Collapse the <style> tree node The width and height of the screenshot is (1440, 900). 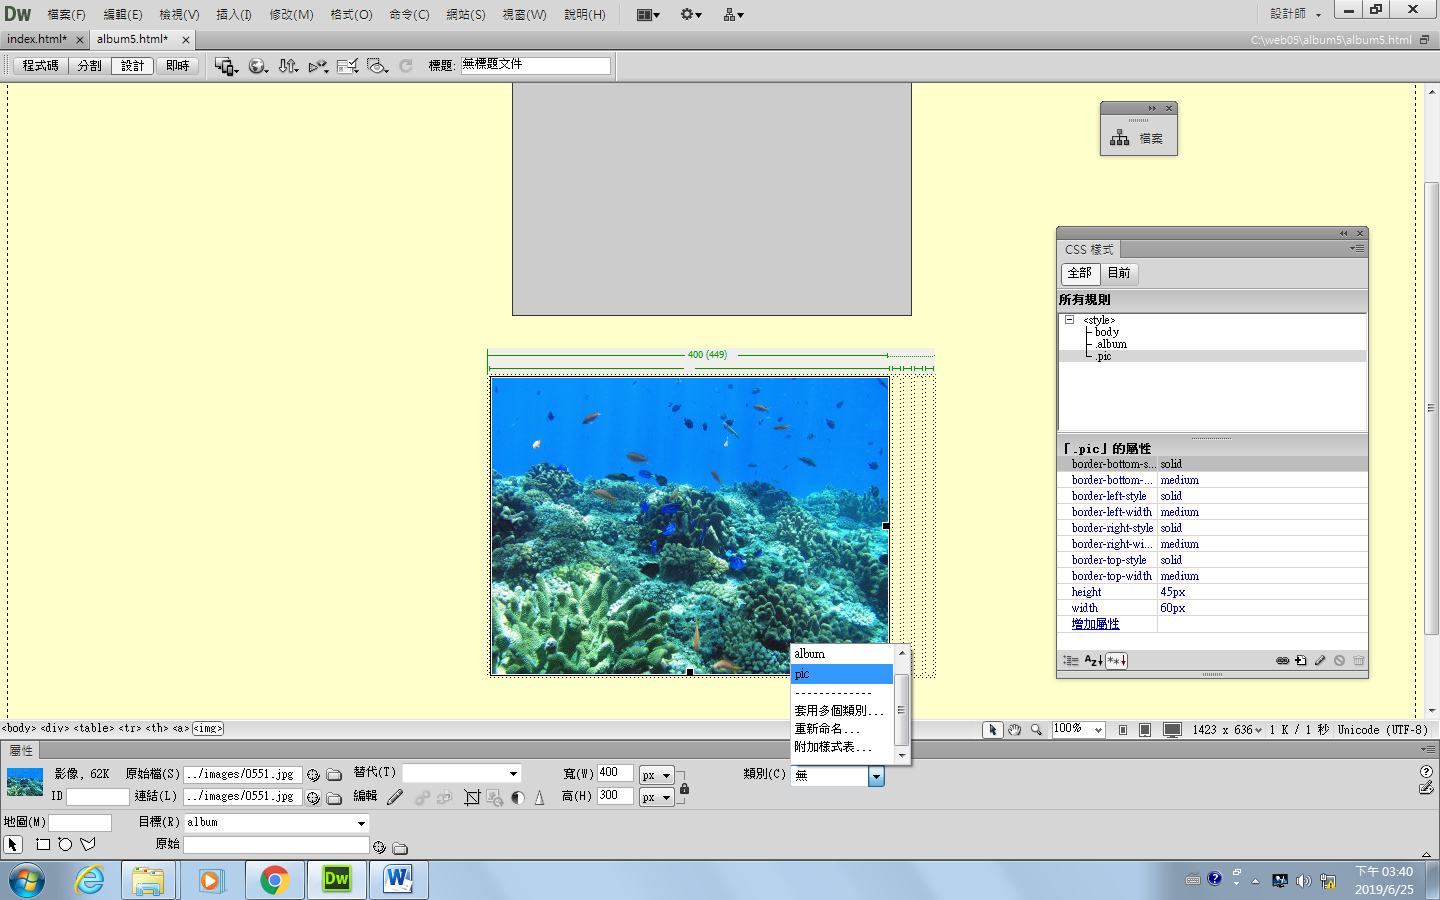coord(1069,320)
